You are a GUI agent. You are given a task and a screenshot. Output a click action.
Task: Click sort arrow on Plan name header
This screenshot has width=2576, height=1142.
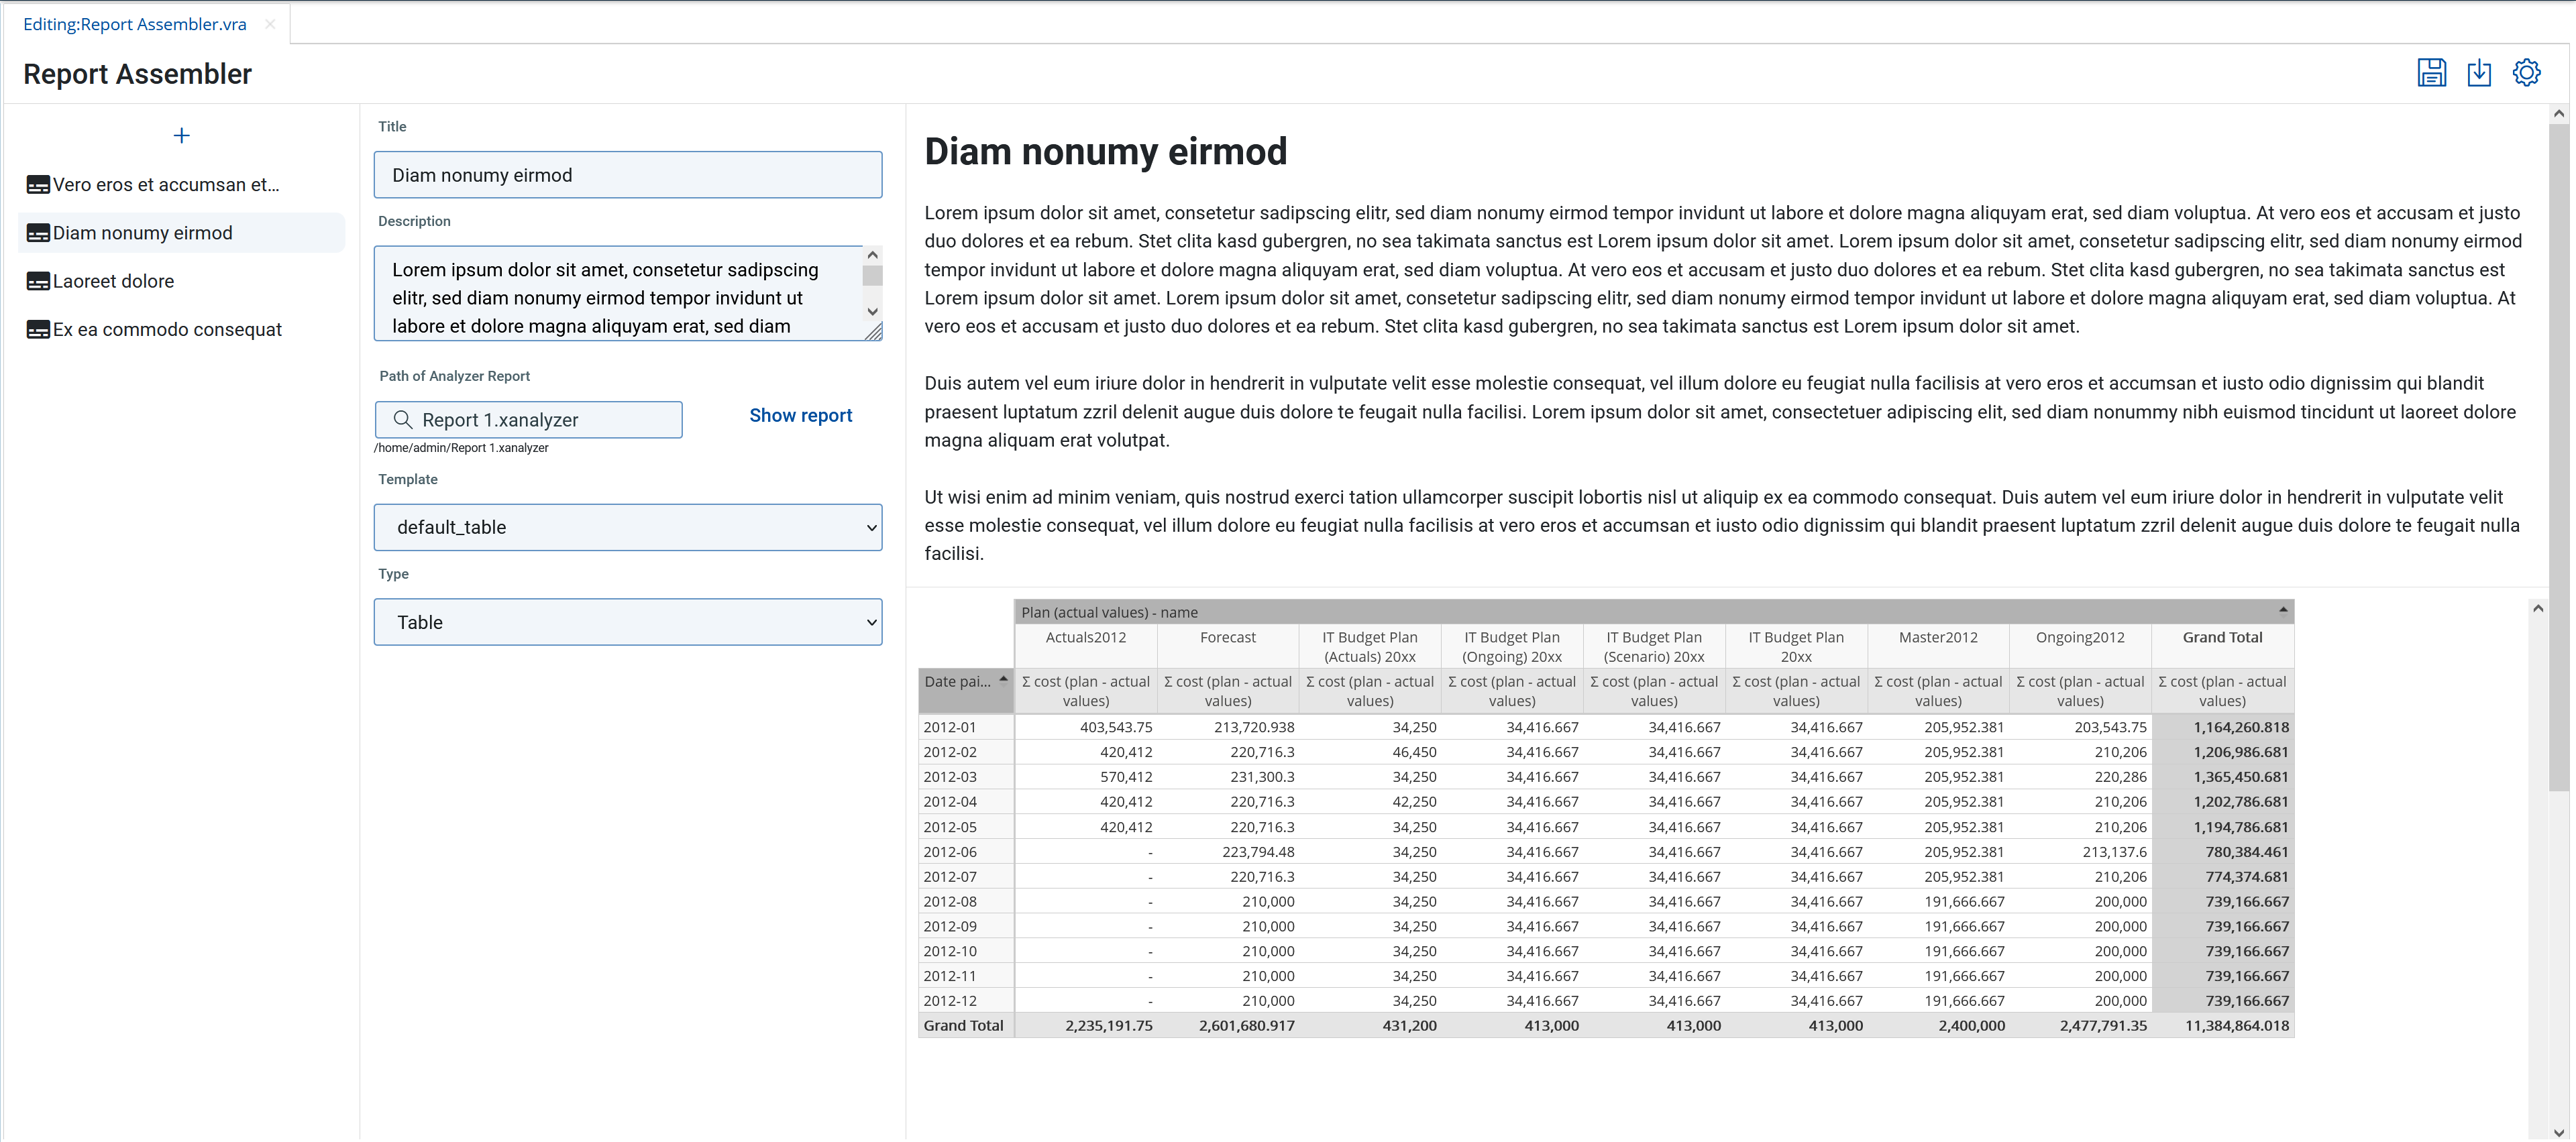pyautogui.click(x=2283, y=609)
